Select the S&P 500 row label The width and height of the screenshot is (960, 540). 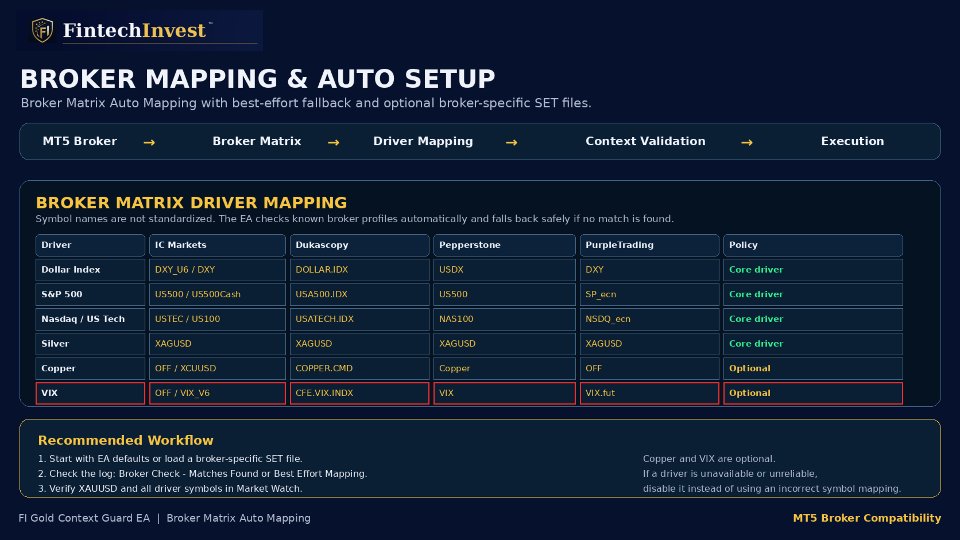coord(90,294)
